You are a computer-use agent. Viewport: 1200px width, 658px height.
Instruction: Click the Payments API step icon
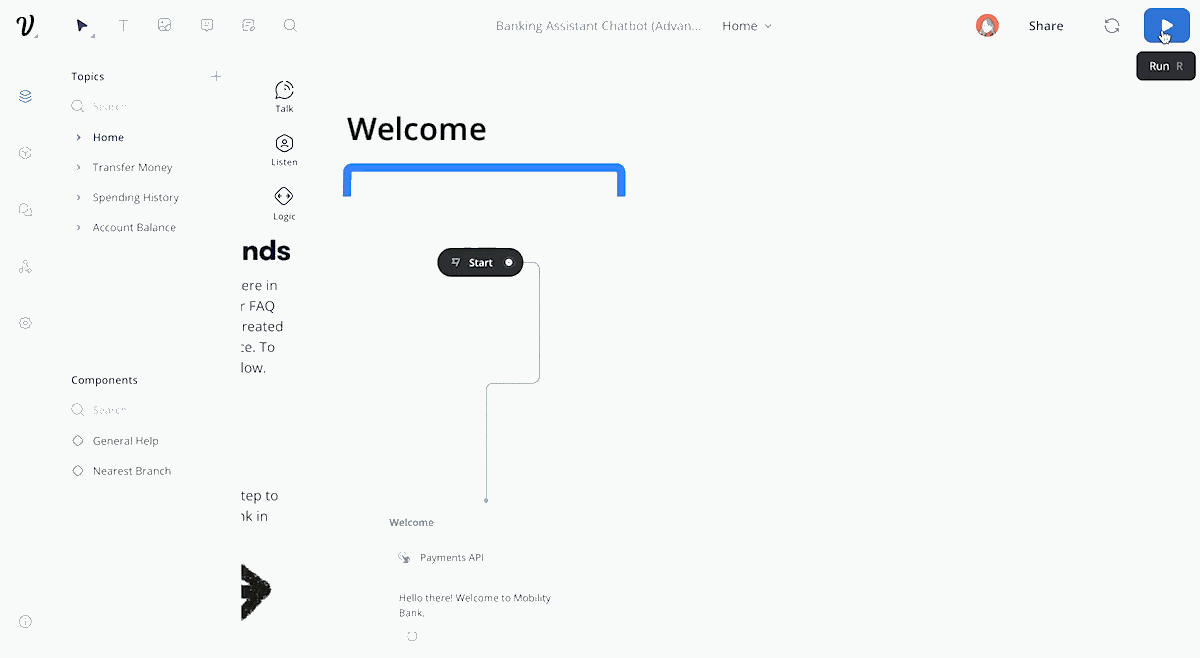[404, 558]
